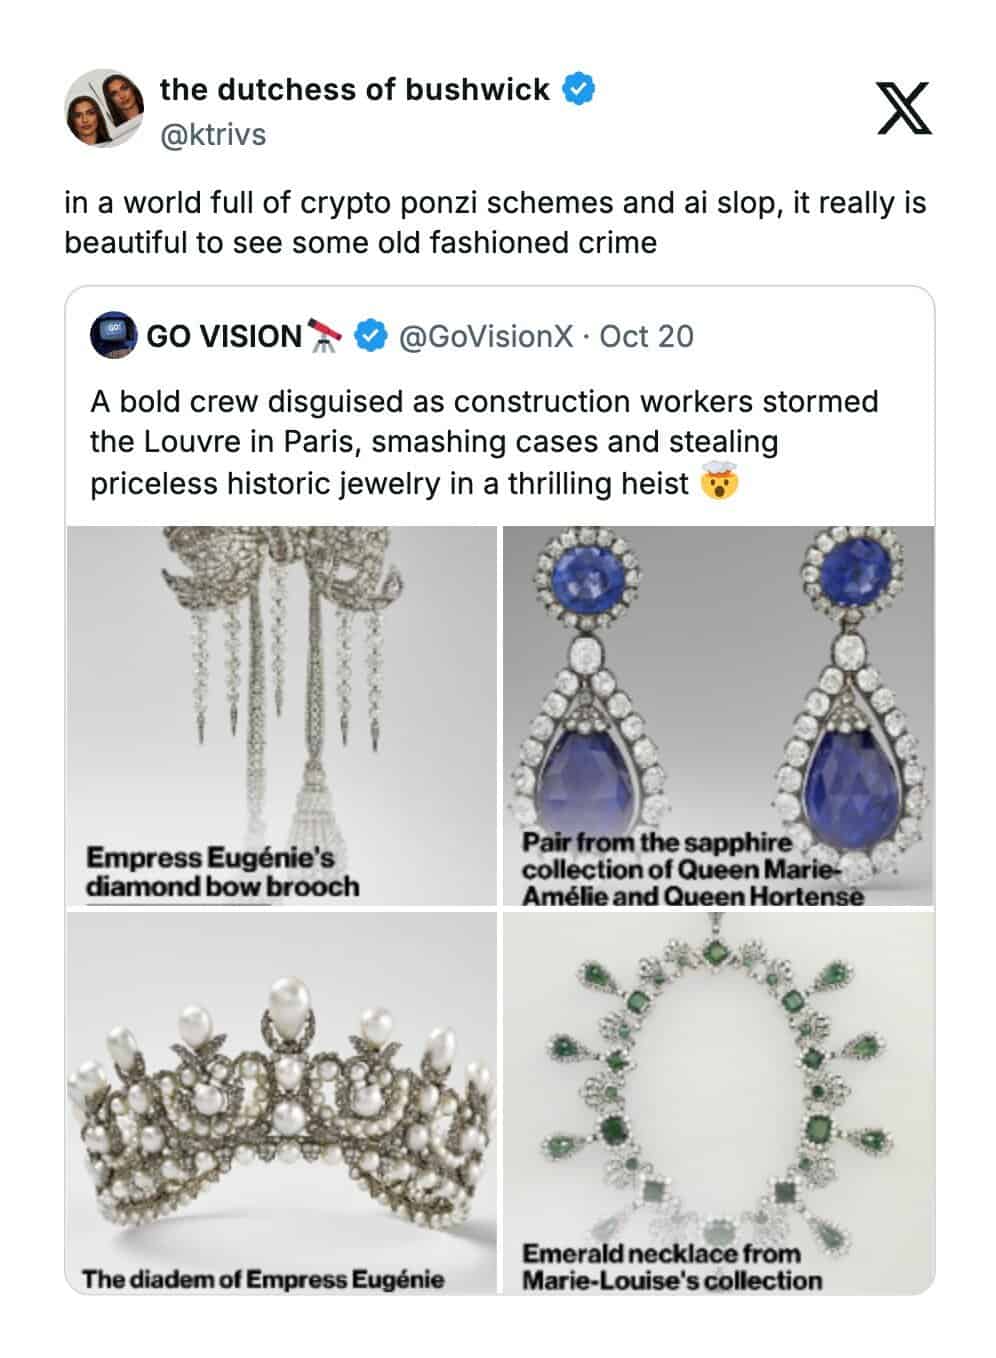Click the quoted tweet text about the Louvre
The image size is (996, 1358).
tap(484, 442)
